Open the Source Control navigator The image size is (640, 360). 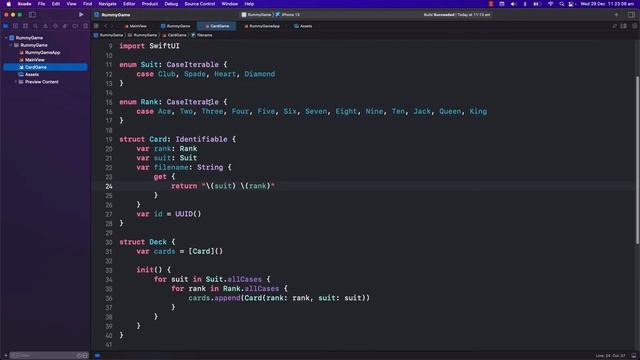(x=16, y=26)
